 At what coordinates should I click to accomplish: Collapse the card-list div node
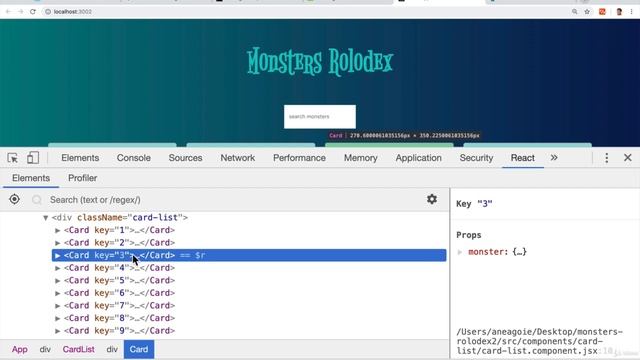tap(46, 218)
